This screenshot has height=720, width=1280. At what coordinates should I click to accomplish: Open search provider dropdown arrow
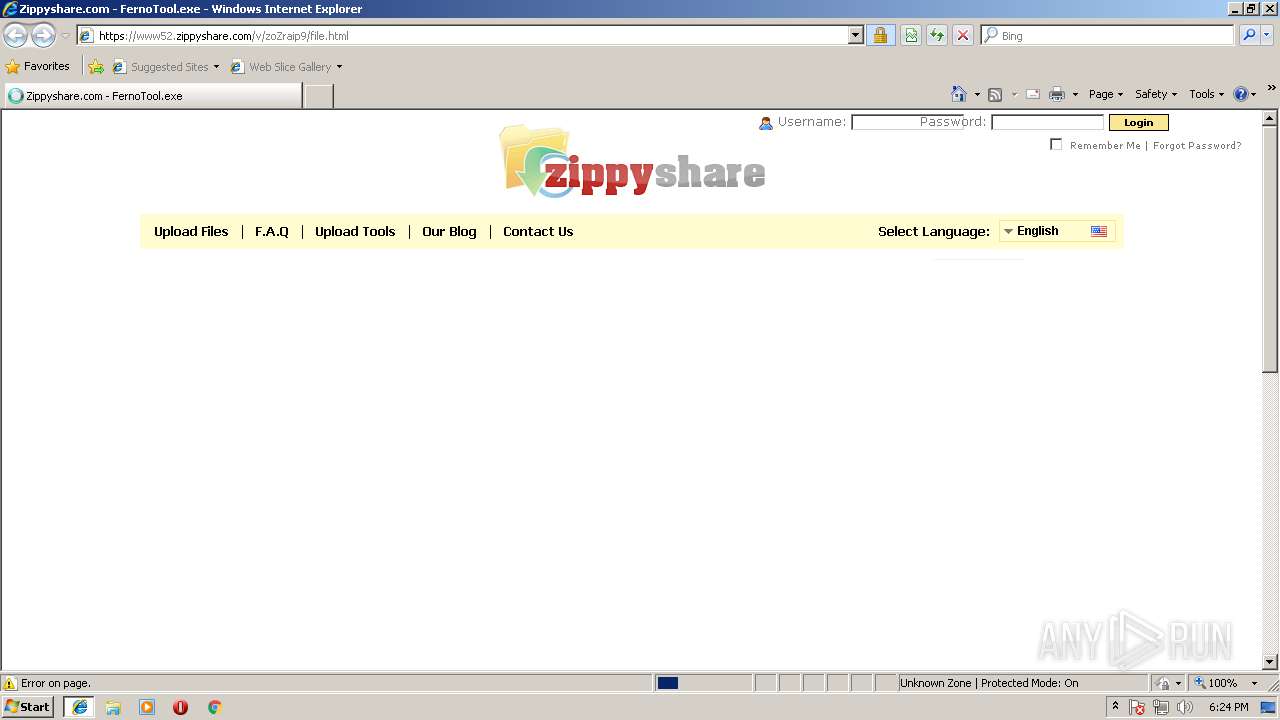pyautogui.click(x=1267, y=35)
